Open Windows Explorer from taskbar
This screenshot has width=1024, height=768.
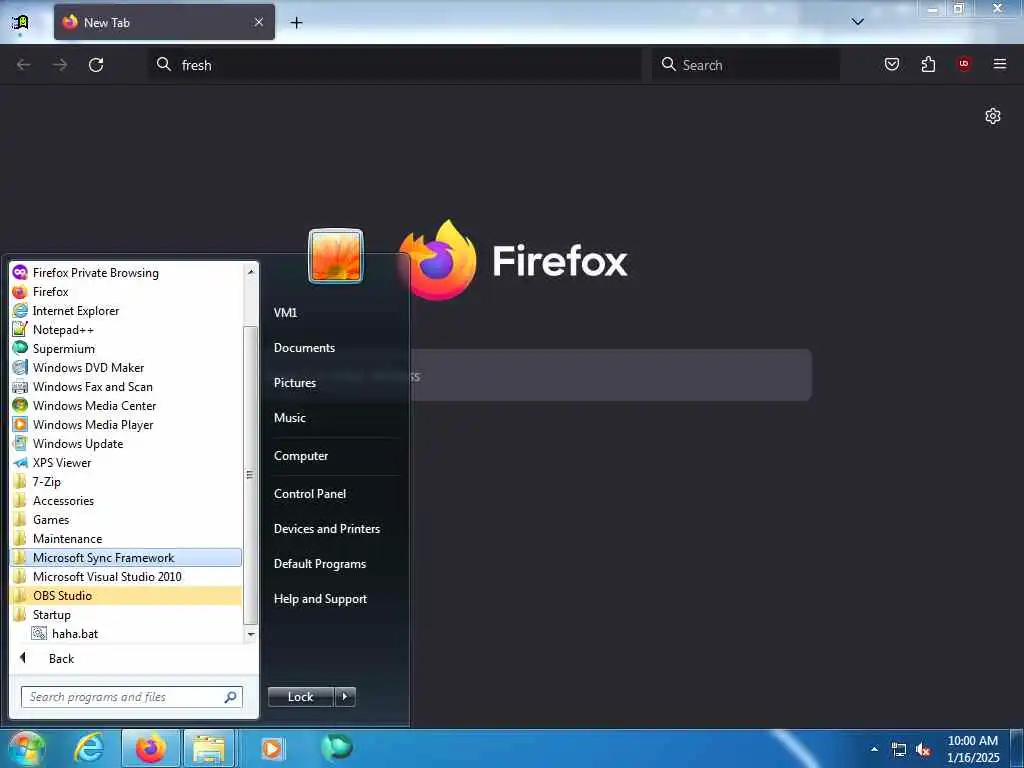pyautogui.click(x=209, y=748)
